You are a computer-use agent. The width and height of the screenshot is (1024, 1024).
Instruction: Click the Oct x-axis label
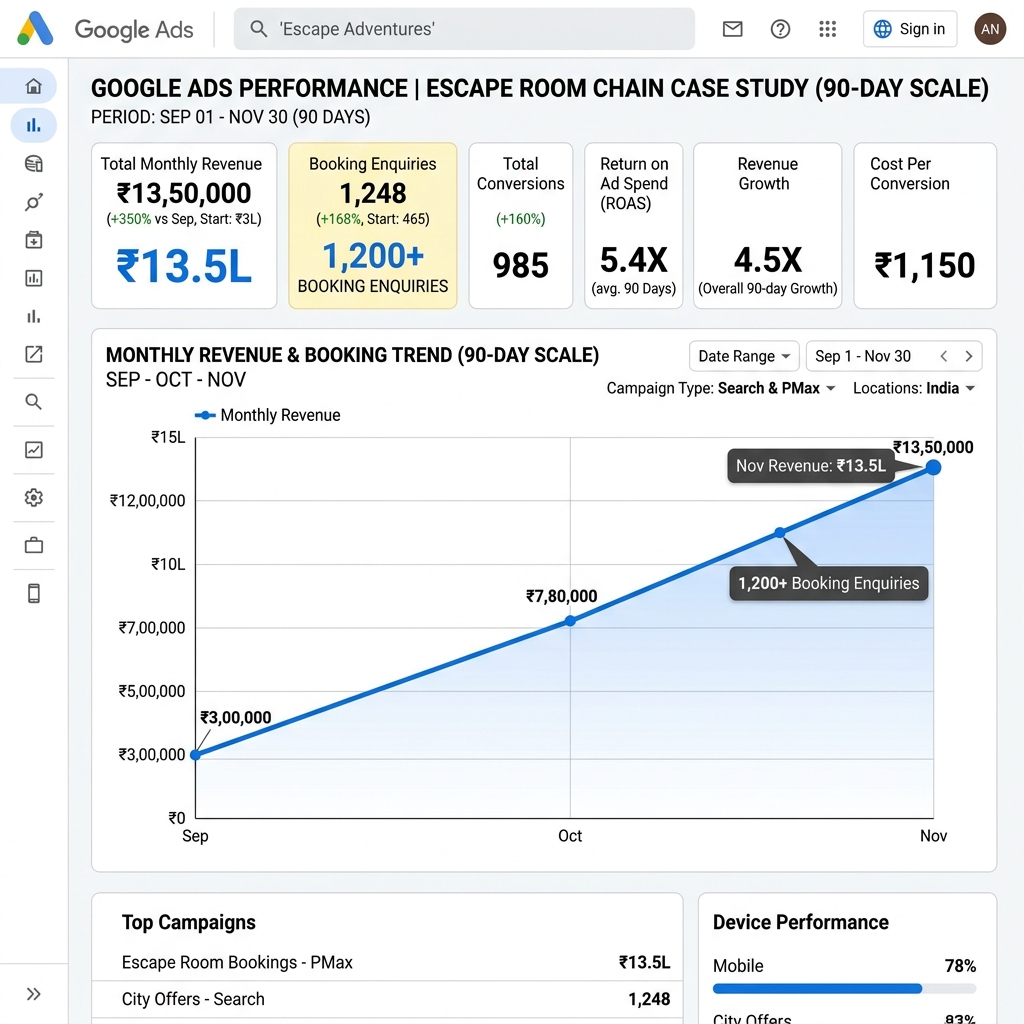click(570, 836)
